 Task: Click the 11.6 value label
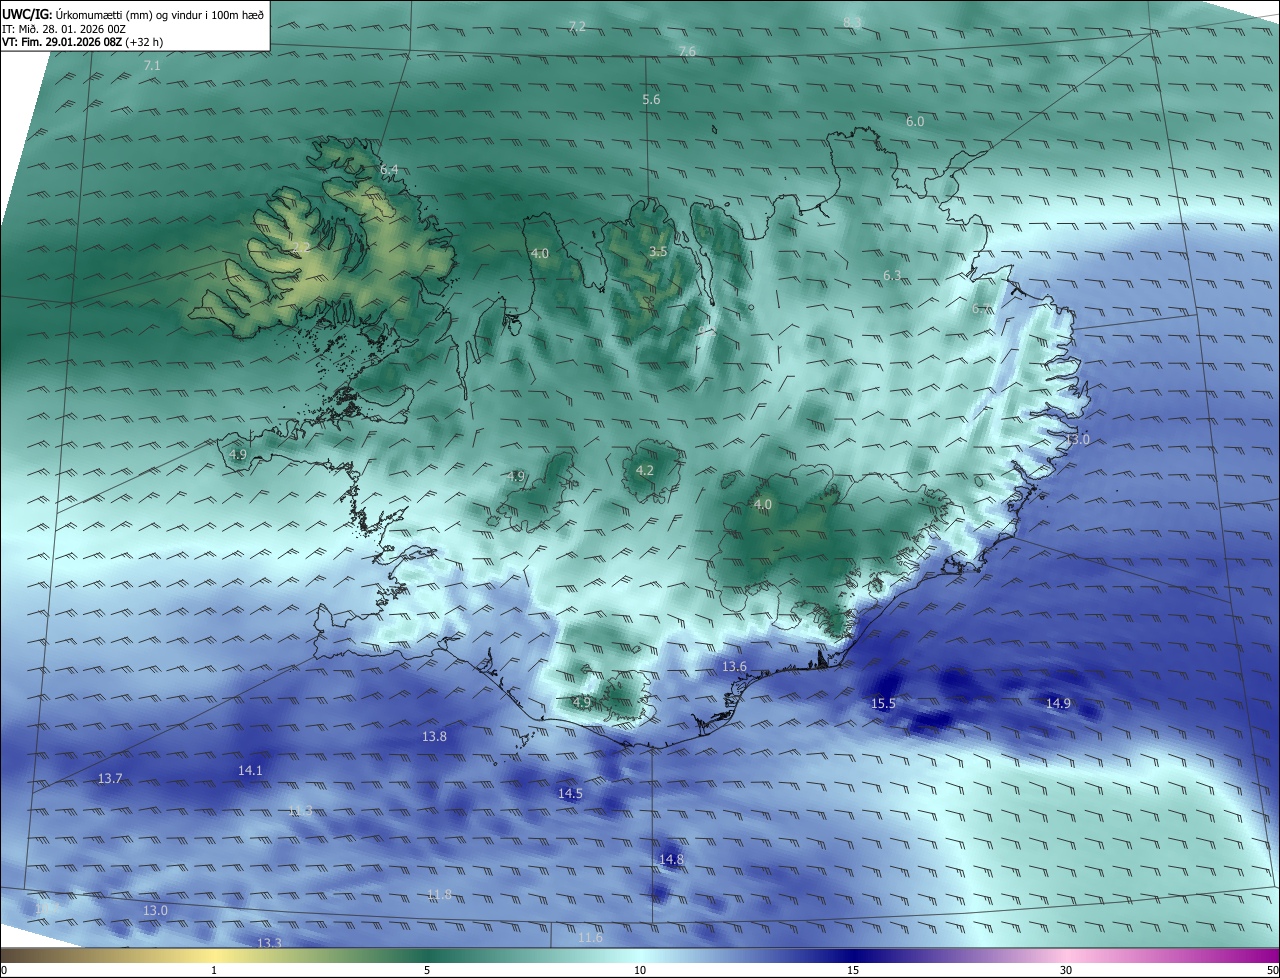[x=590, y=937]
